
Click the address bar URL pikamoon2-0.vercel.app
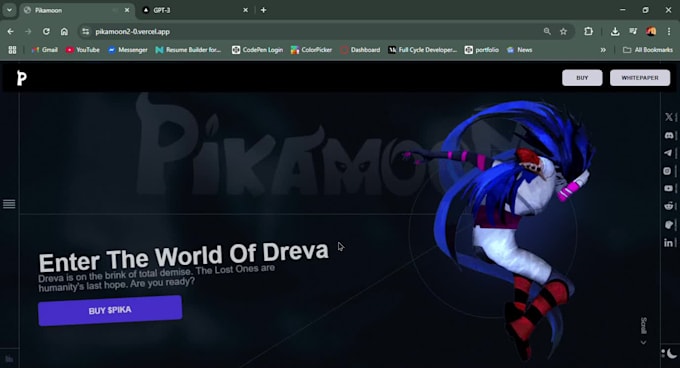coord(133,32)
